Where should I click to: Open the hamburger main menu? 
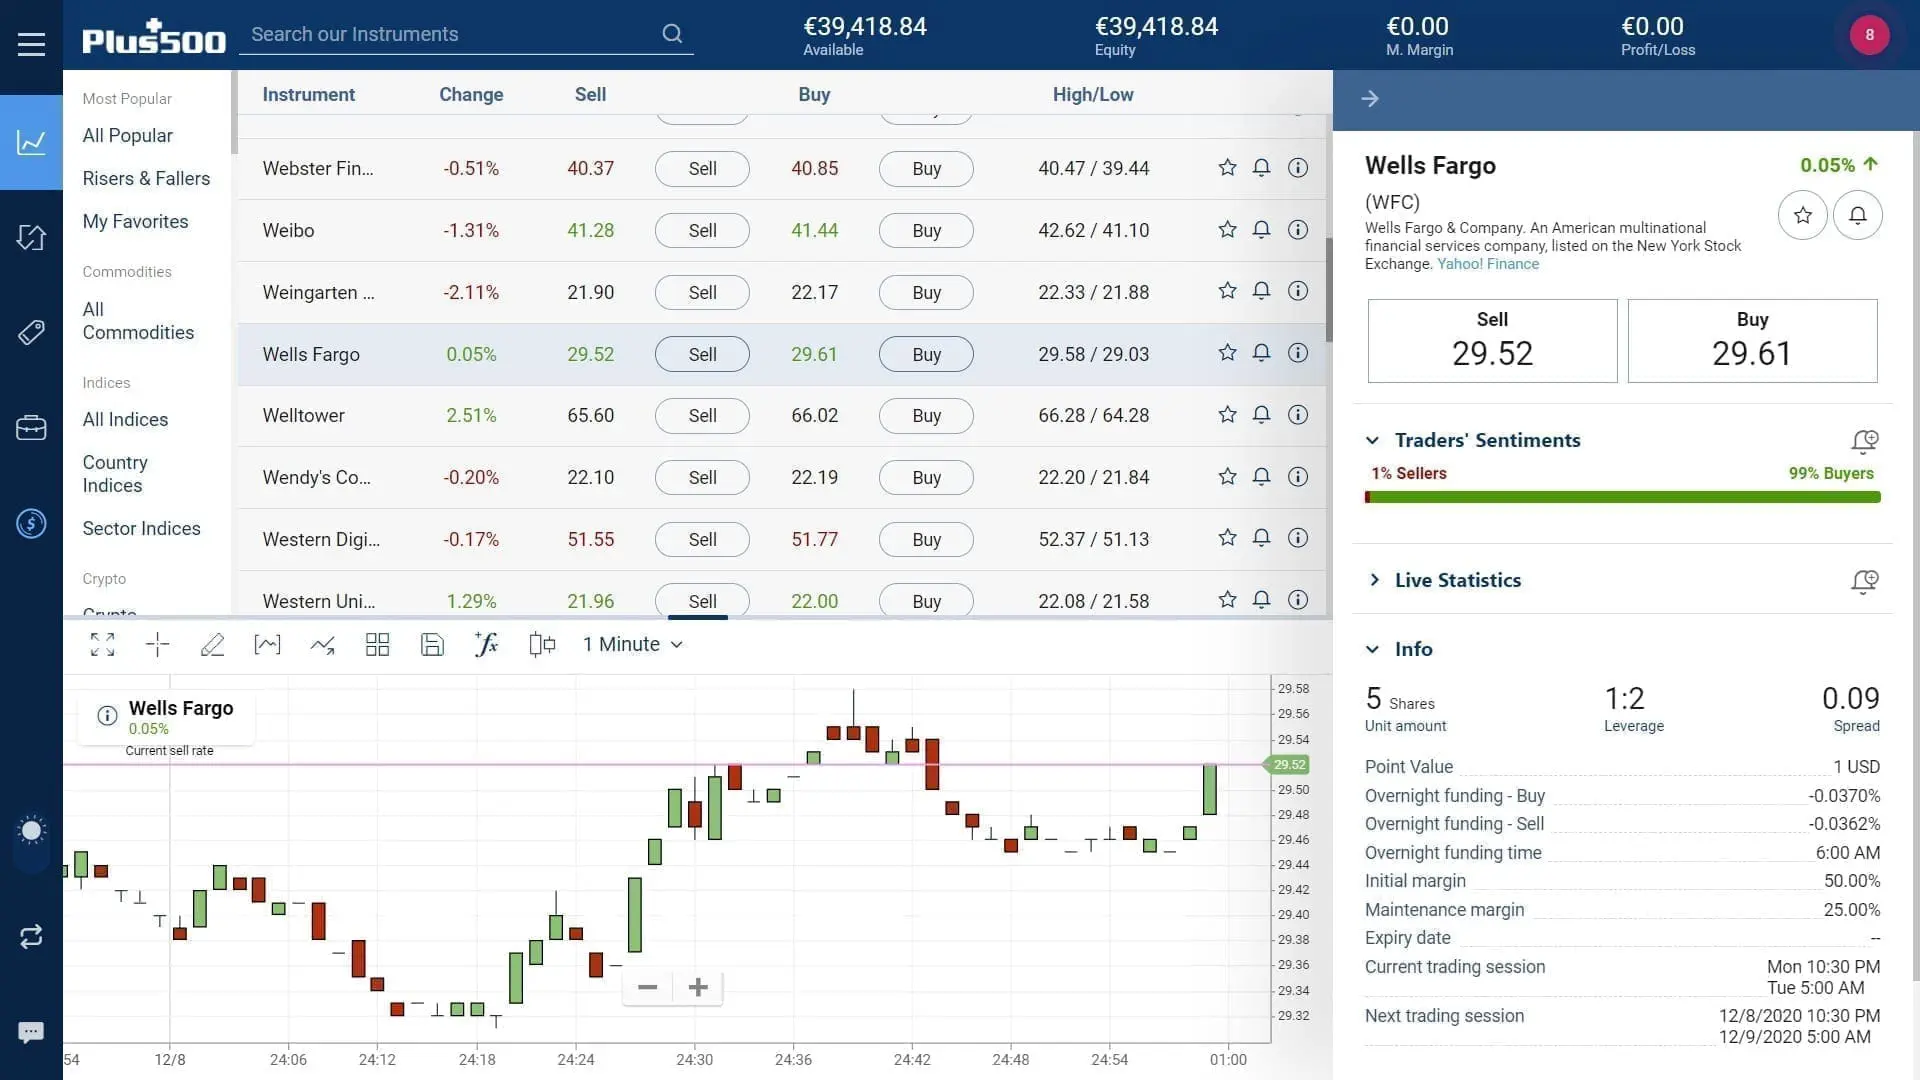(x=31, y=44)
